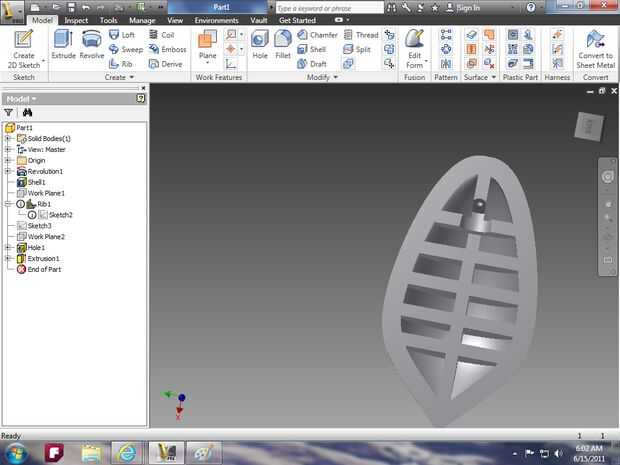Expand the Solid Bodies(1) tree node

[x=8, y=139]
